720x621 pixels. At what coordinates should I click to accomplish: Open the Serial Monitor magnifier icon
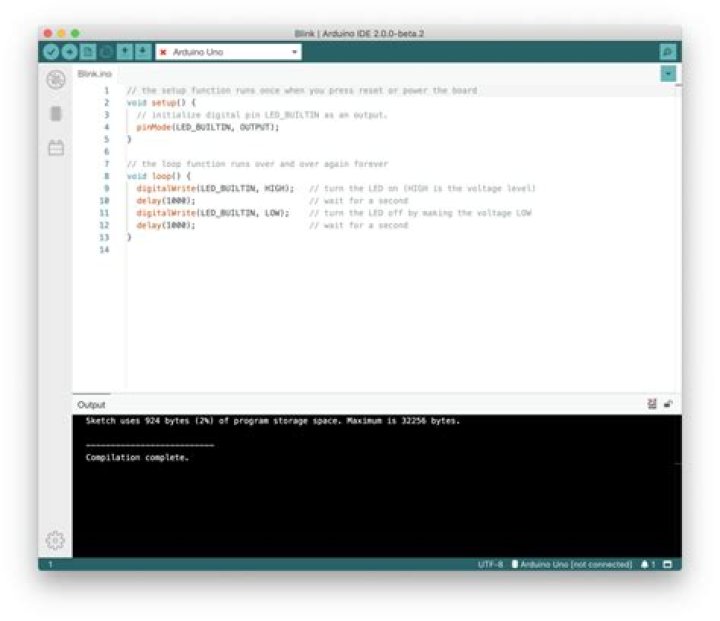click(668, 52)
